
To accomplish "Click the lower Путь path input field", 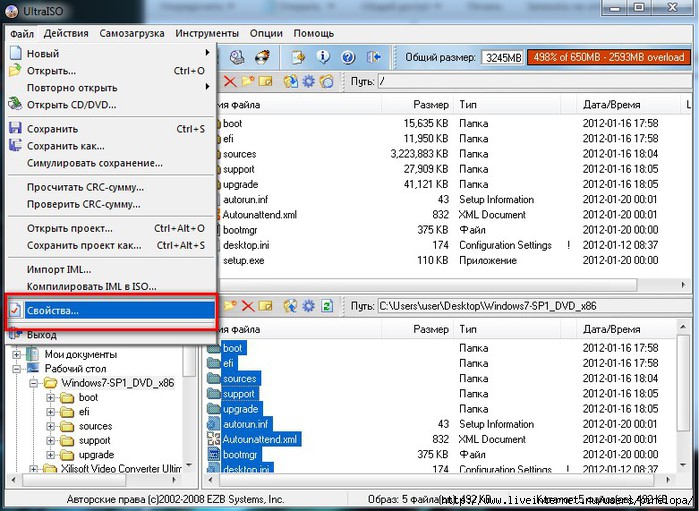I will pos(530,305).
